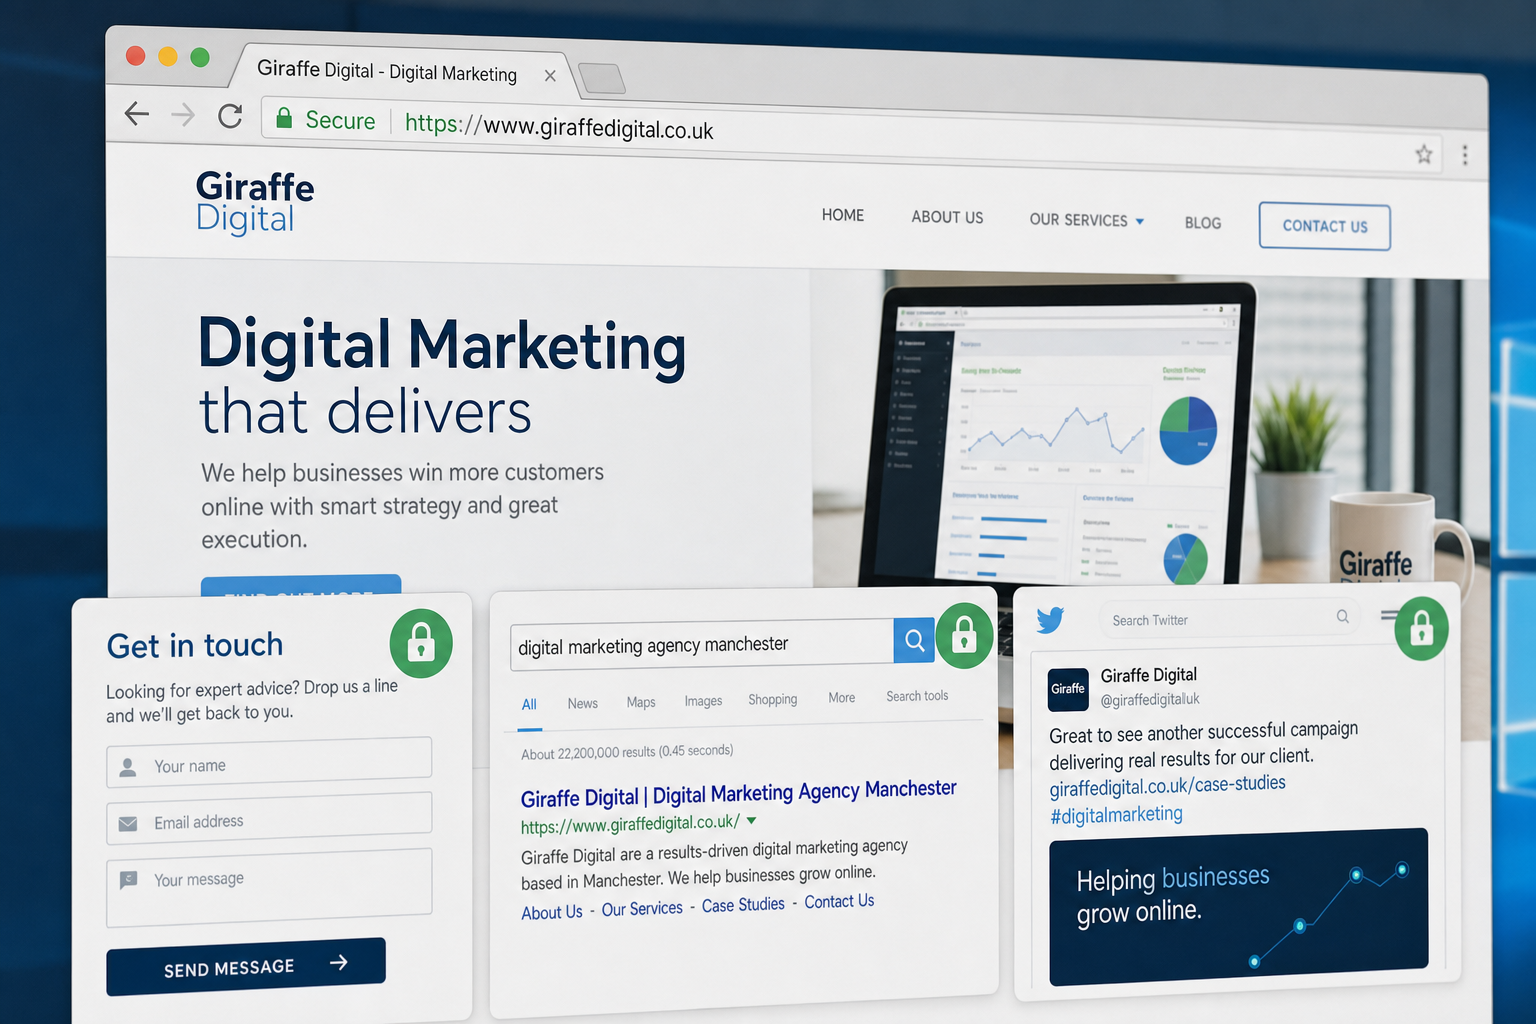Image resolution: width=1536 pixels, height=1024 pixels.
Task: Click the Search Twitter input field
Action: pos(1229,619)
